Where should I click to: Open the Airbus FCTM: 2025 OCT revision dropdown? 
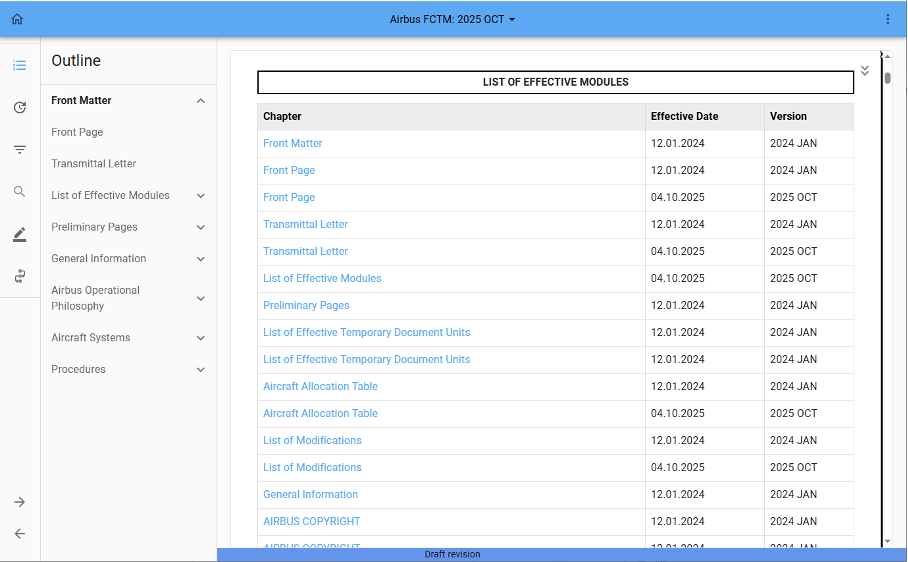(452, 19)
